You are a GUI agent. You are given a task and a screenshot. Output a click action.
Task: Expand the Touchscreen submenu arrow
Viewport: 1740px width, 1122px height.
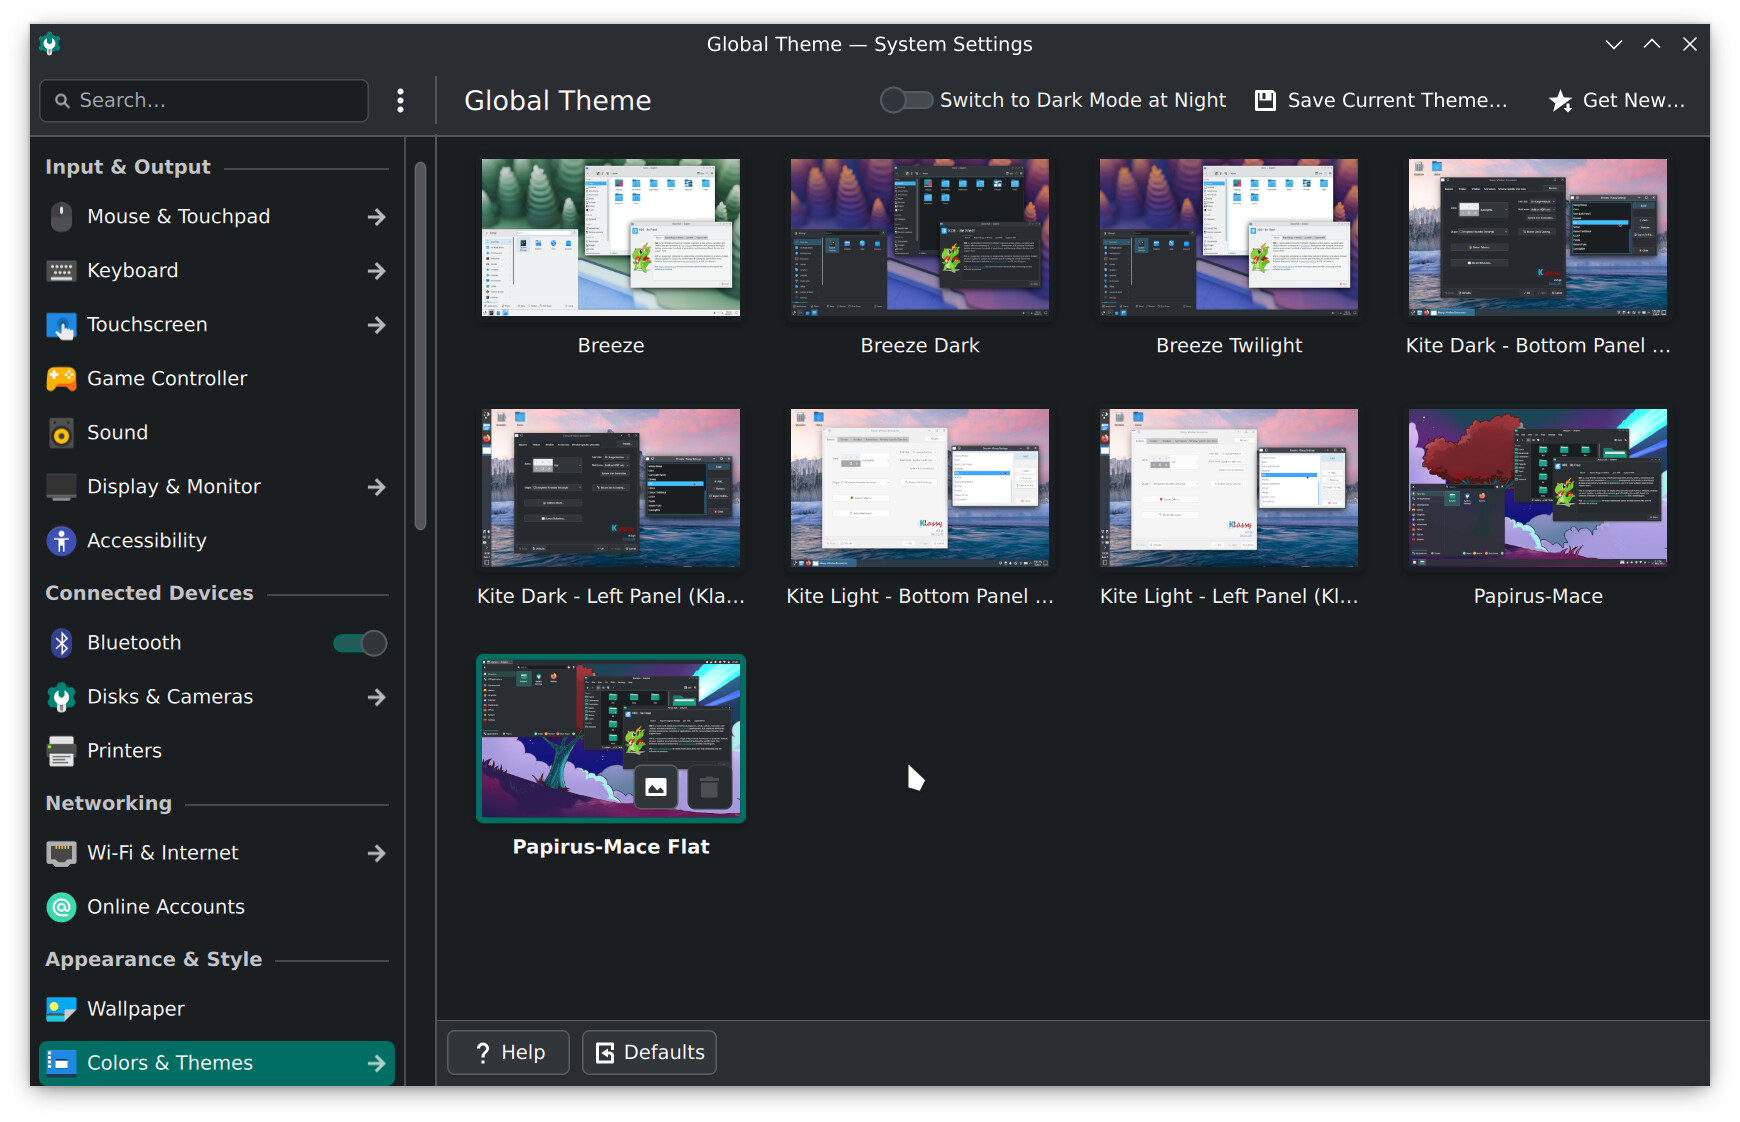click(376, 325)
